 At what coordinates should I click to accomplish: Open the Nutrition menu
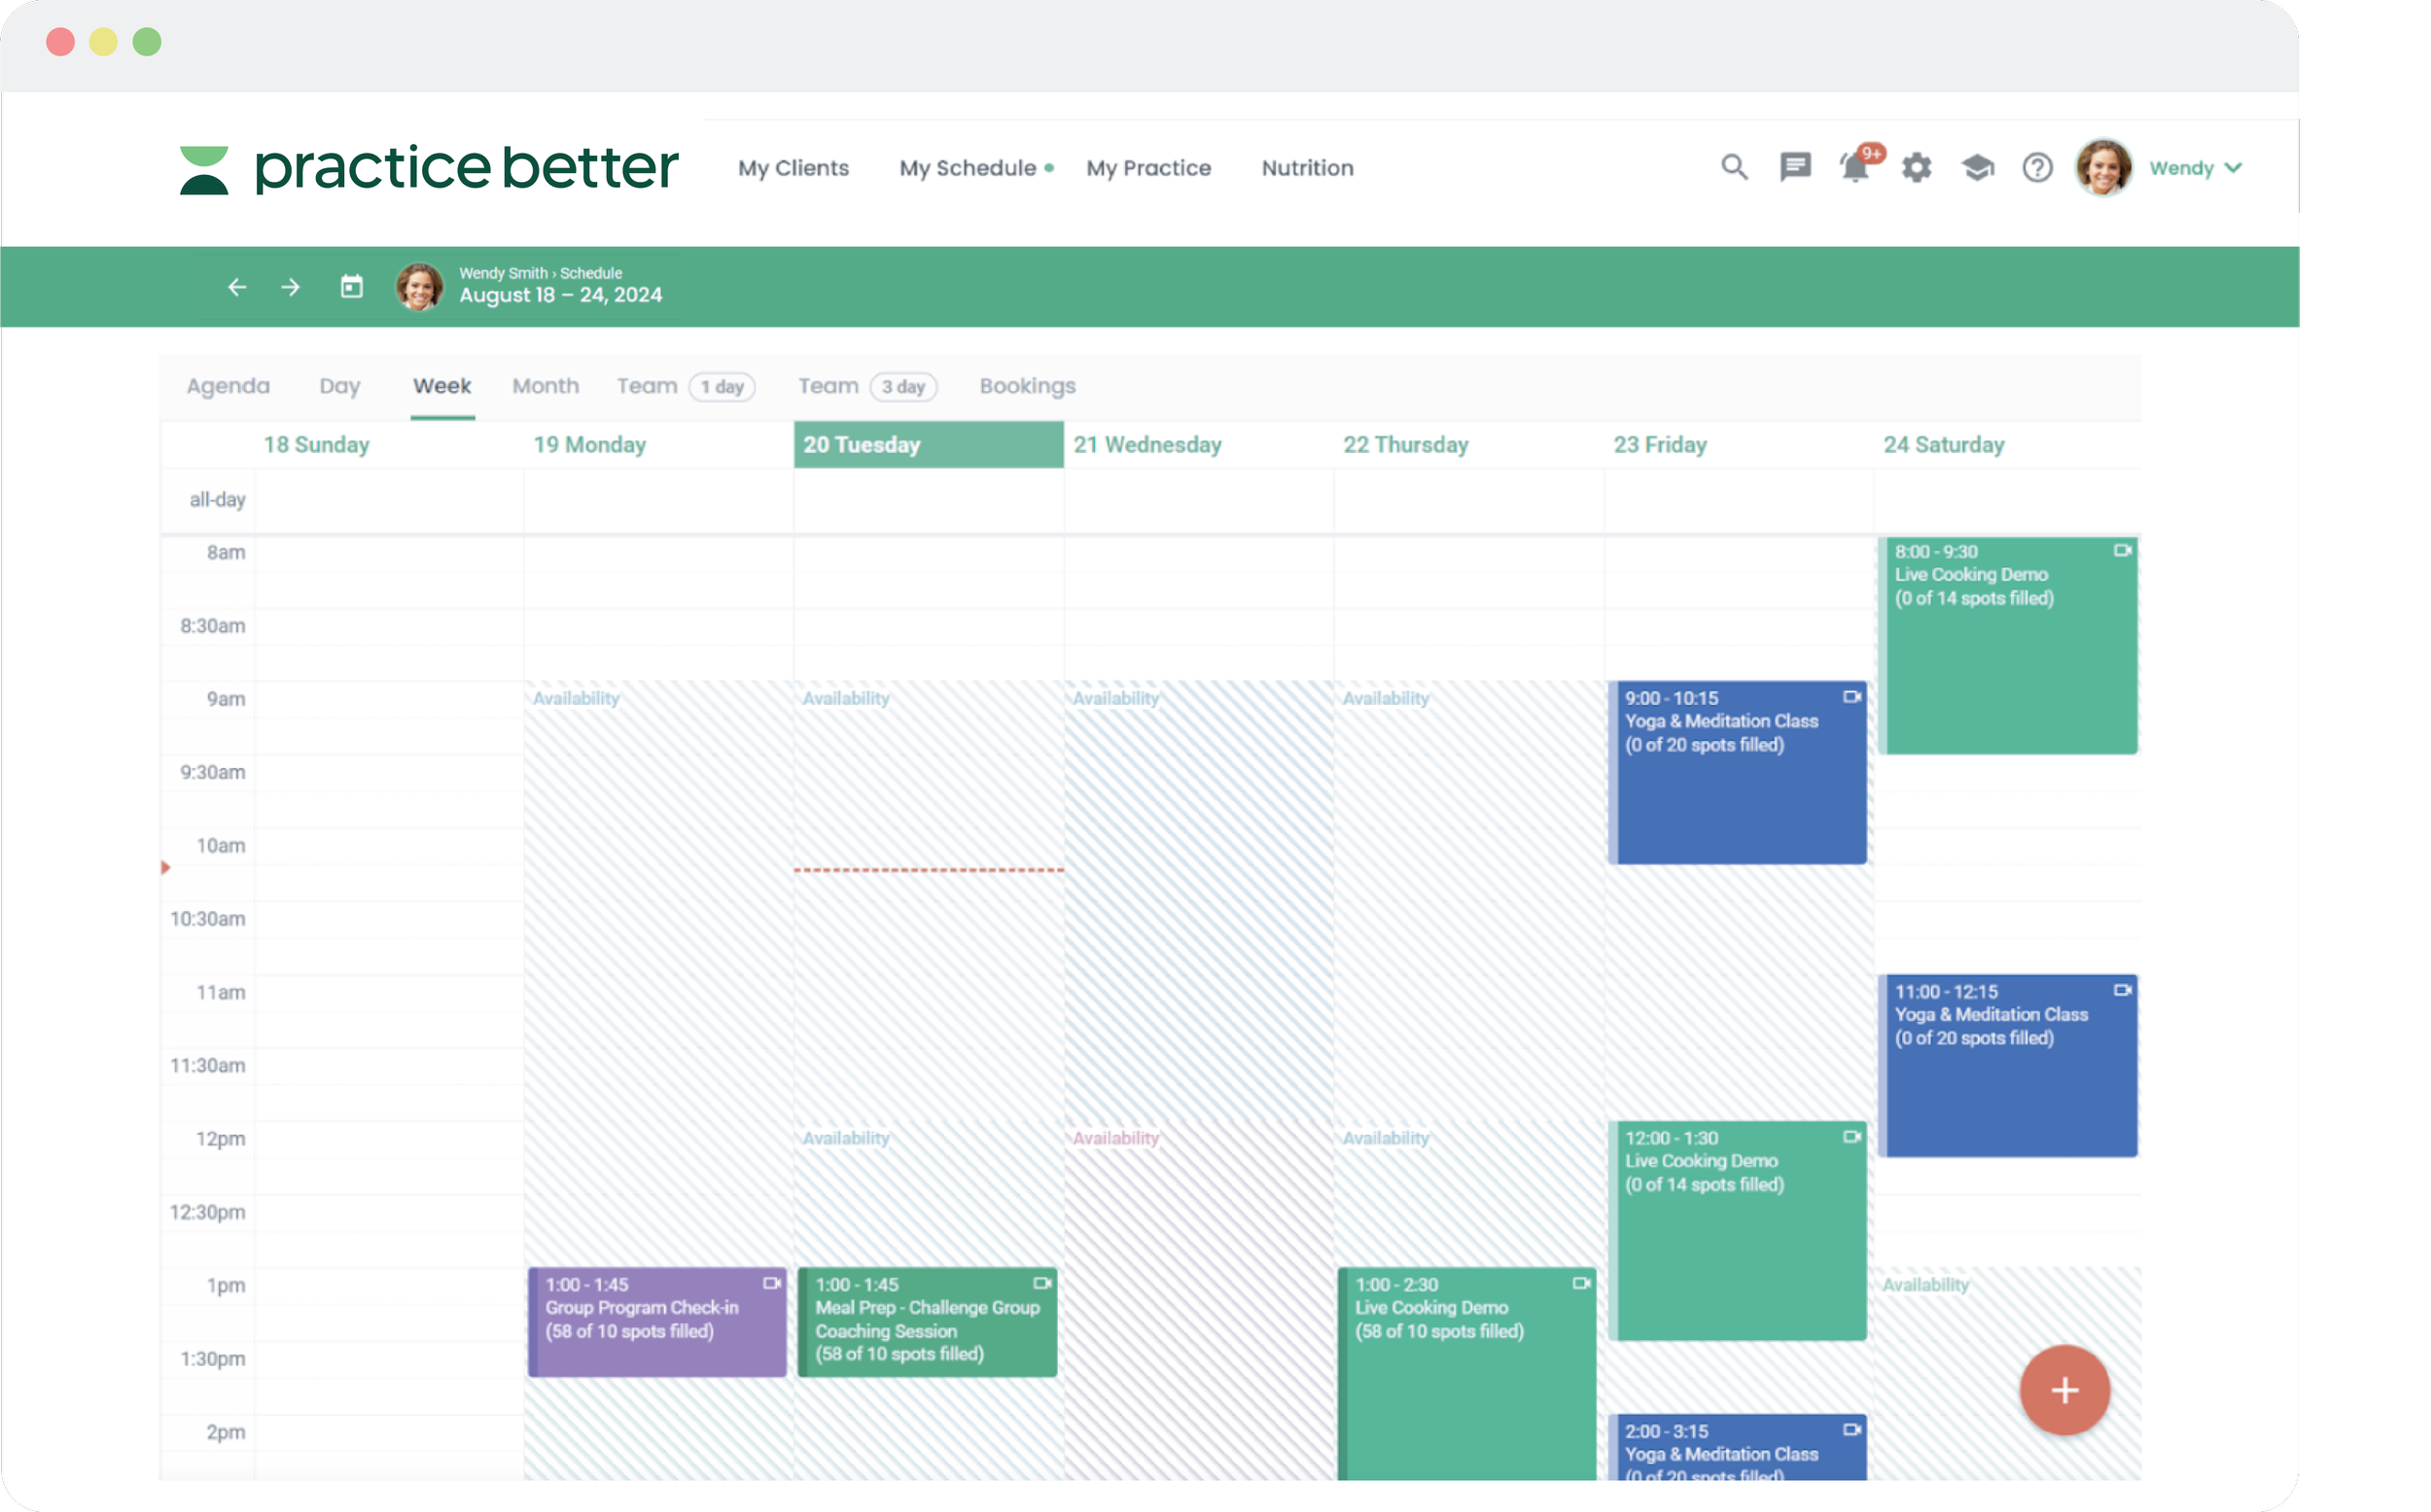coord(1307,168)
